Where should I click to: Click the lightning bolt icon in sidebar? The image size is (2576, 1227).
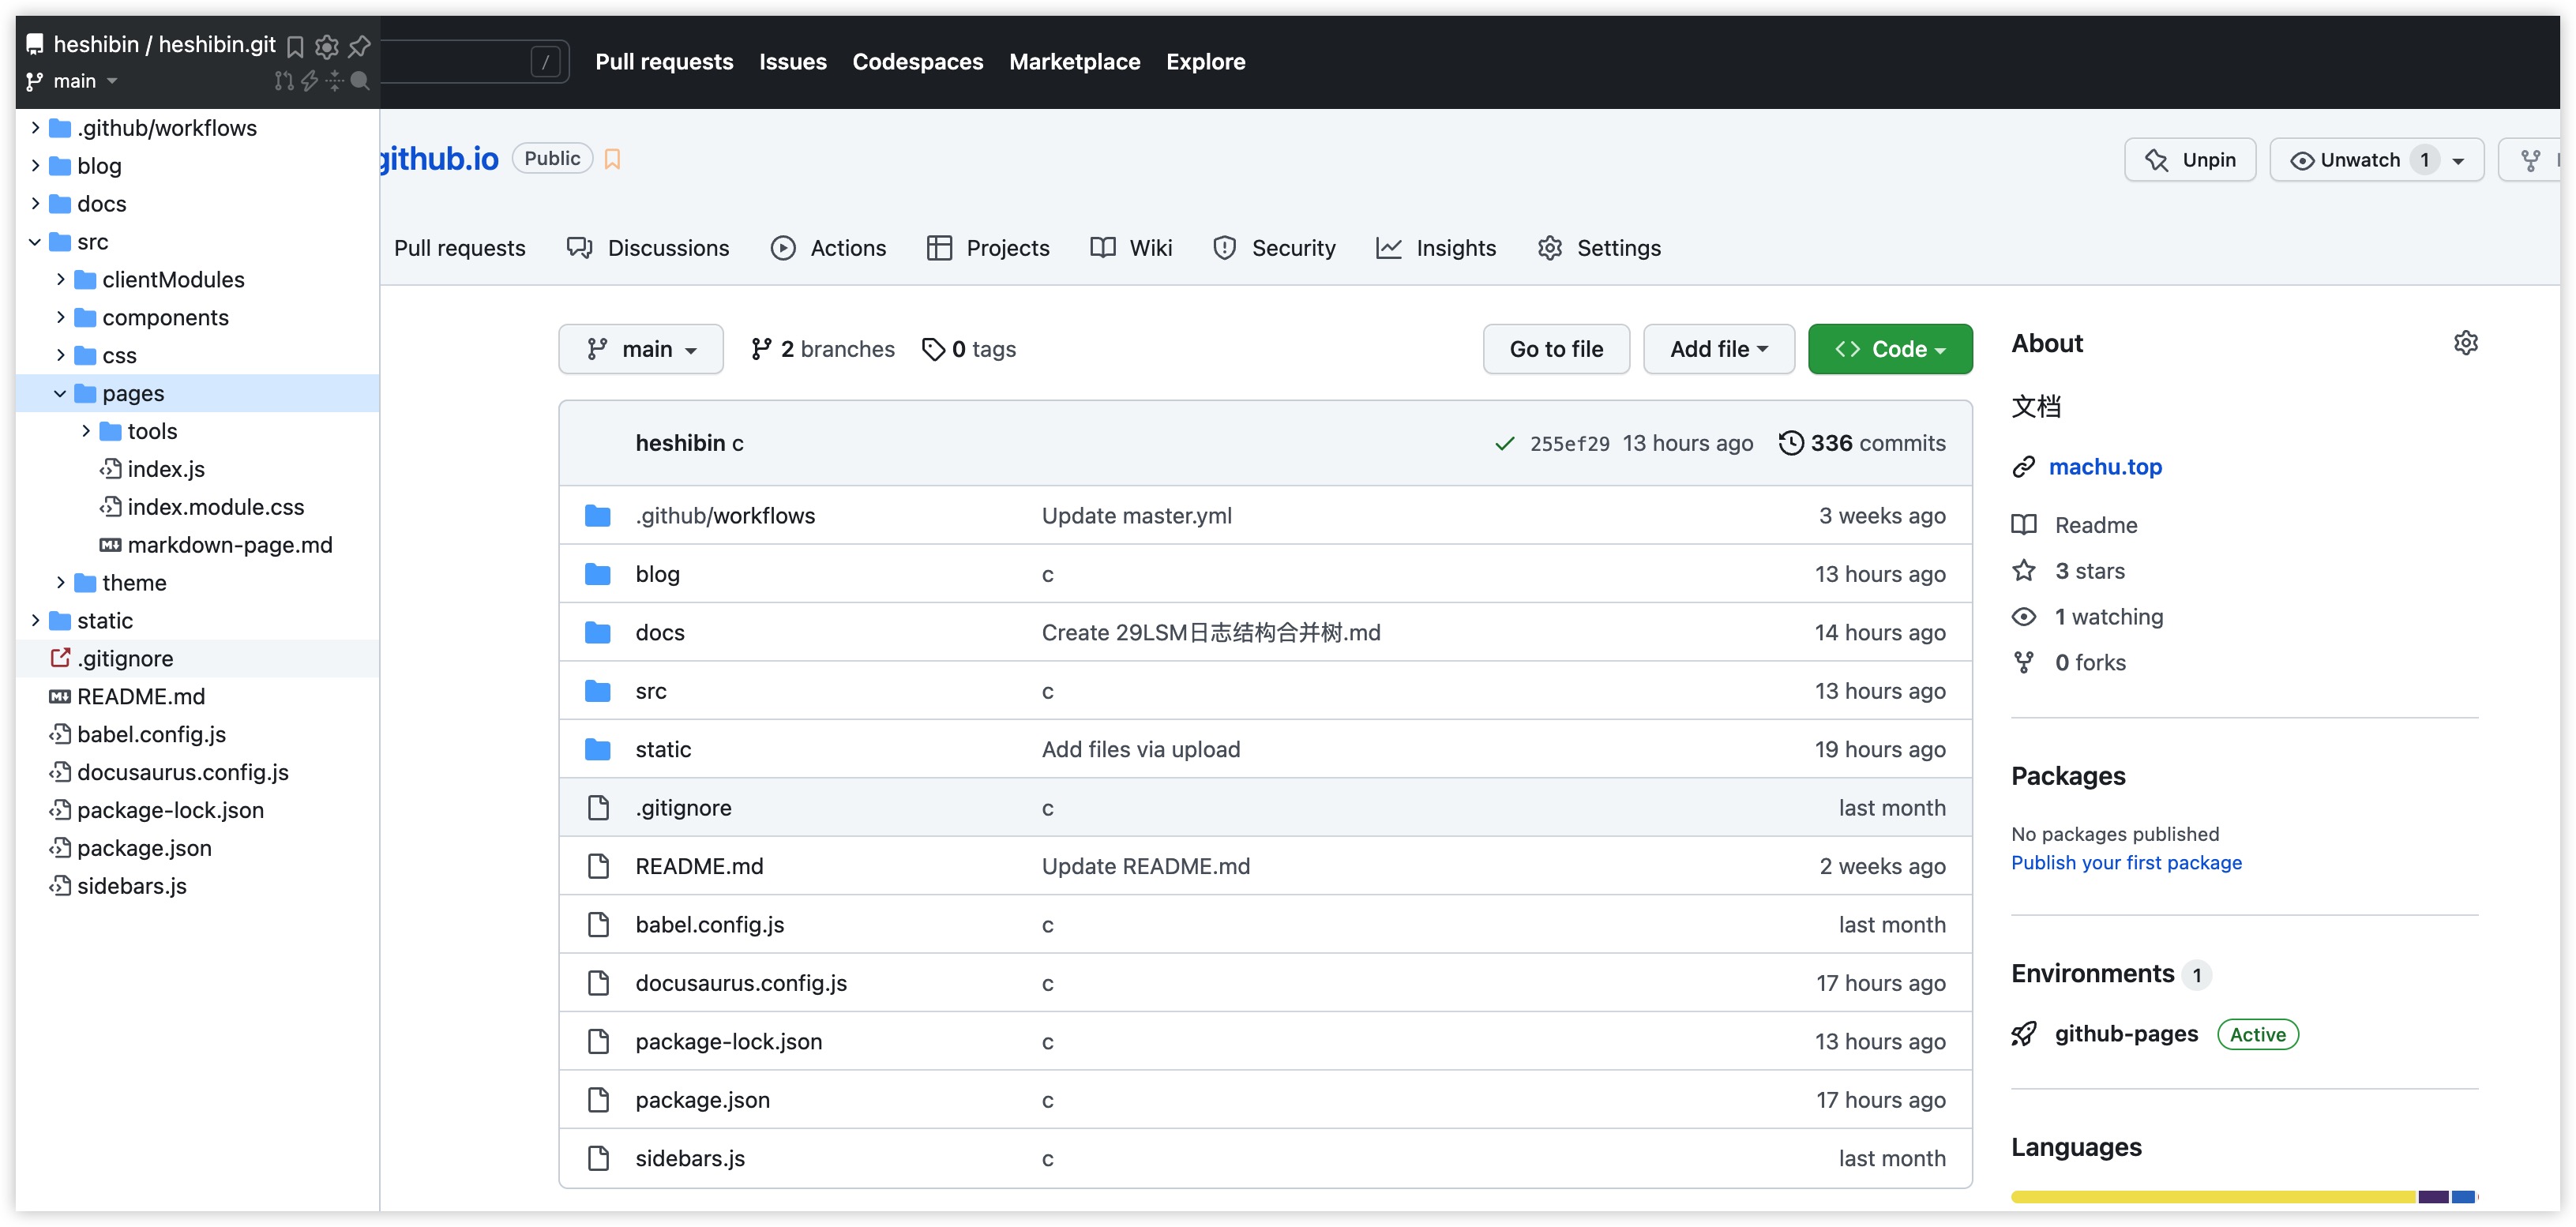310,81
